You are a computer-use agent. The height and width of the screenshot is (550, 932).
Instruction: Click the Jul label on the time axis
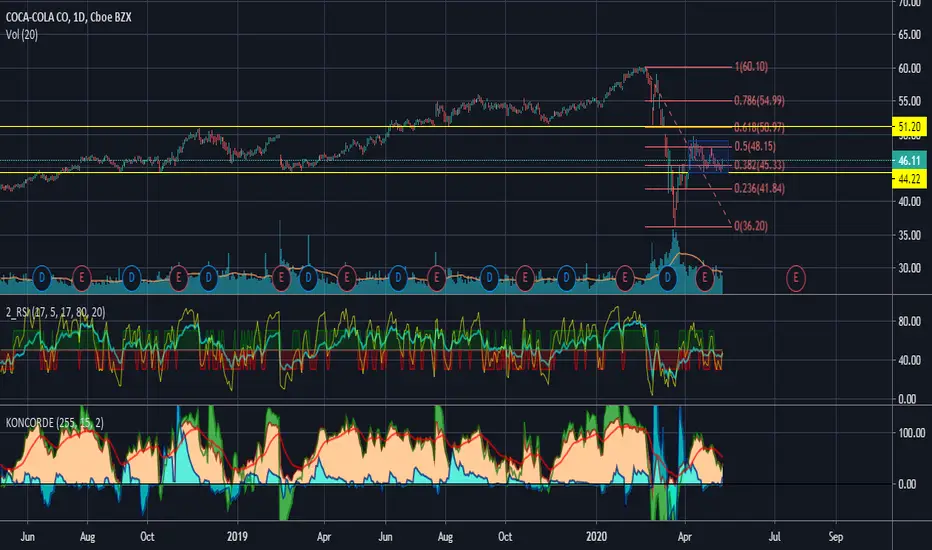(774, 536)
